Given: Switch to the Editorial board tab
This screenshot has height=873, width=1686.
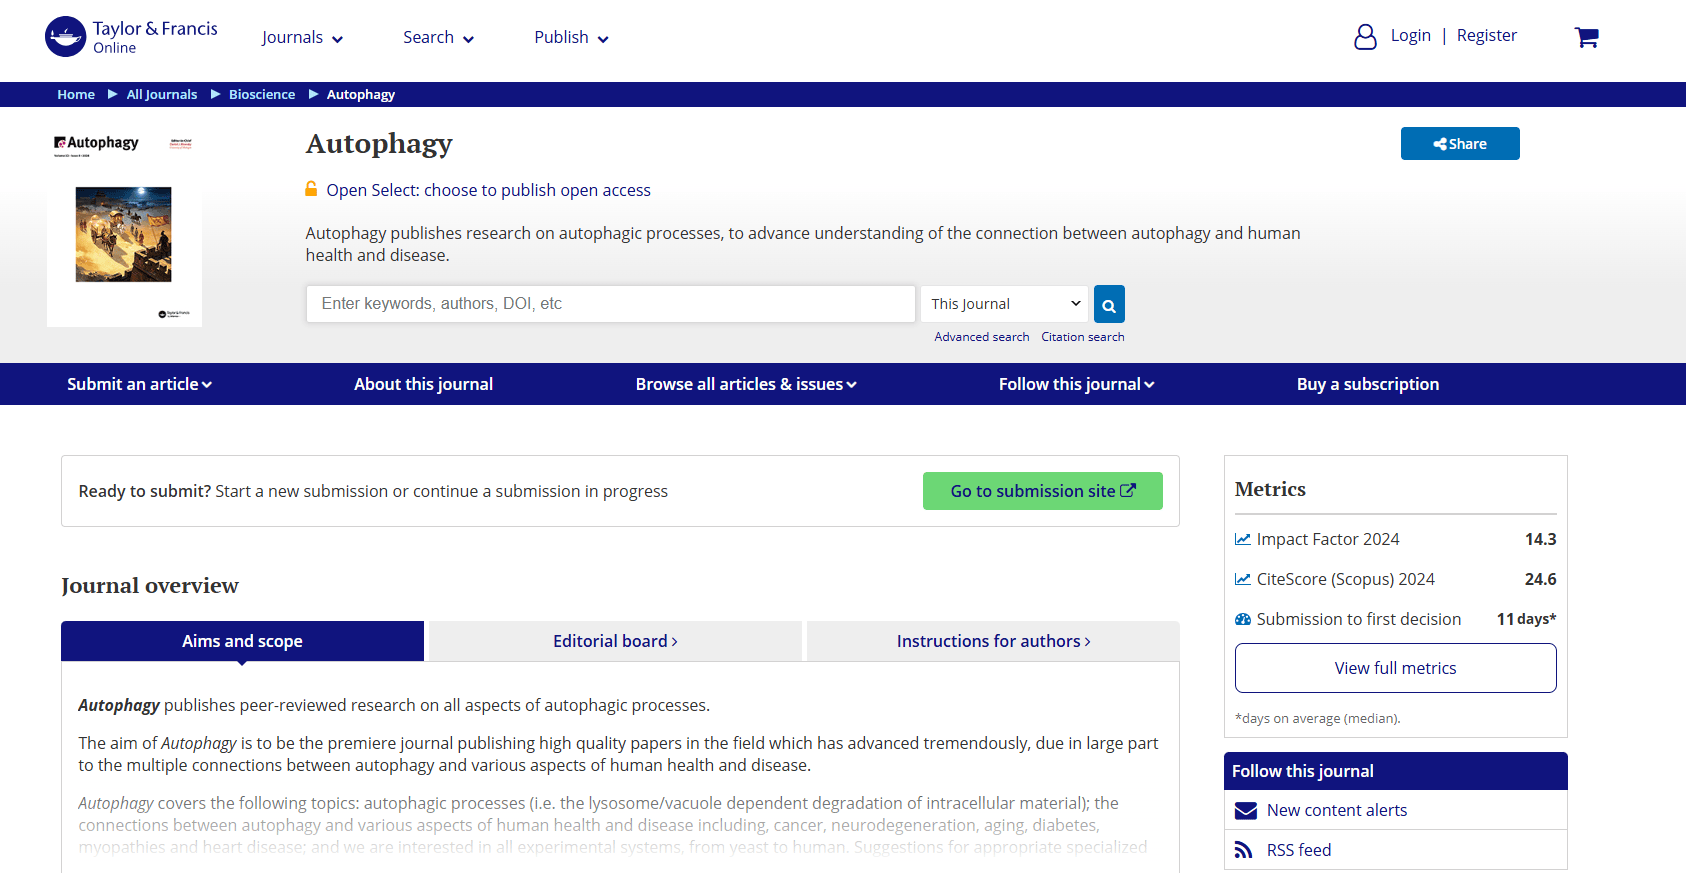Looking at the screenshot, I should pos(615,641).
